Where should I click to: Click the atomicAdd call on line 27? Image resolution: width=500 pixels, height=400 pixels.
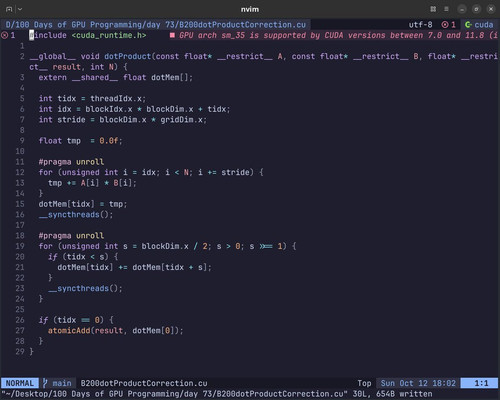[115, 331]
